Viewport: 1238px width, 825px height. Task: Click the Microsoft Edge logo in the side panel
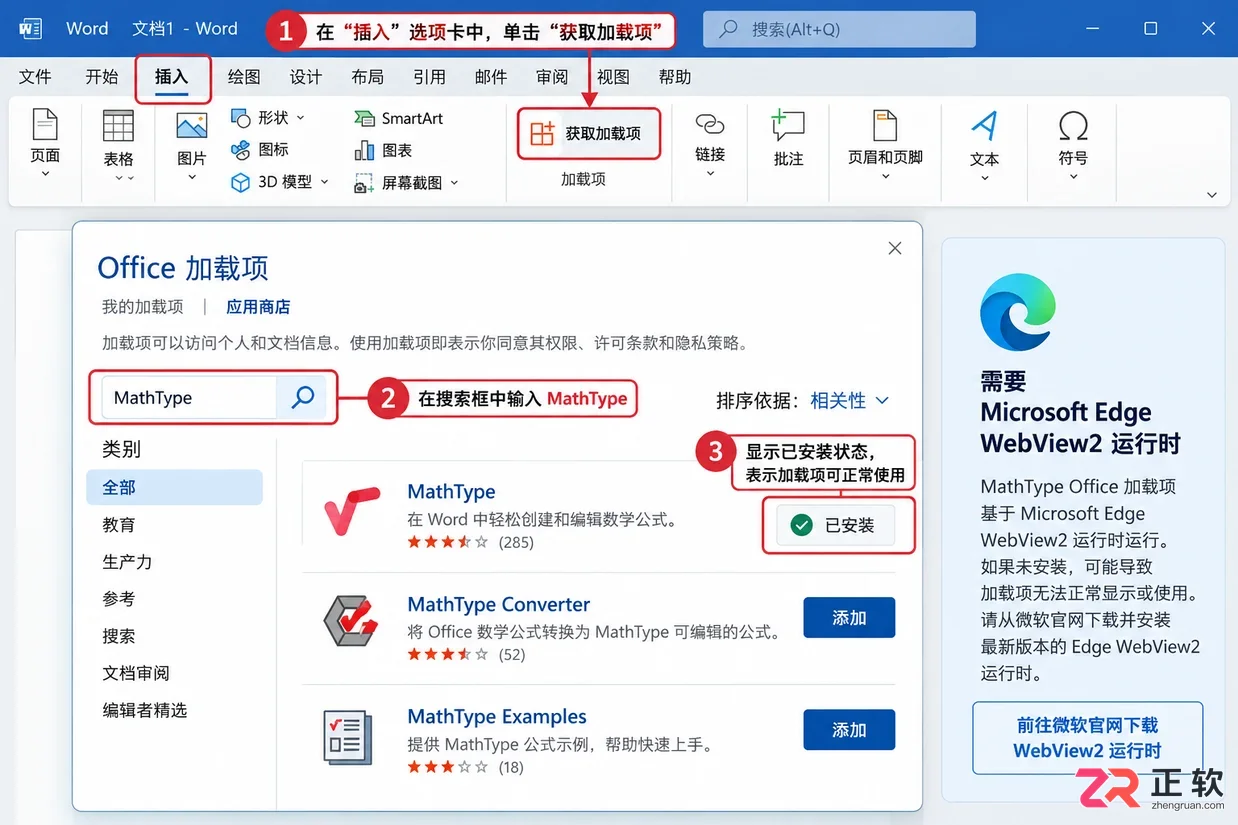pos(1018,310)
